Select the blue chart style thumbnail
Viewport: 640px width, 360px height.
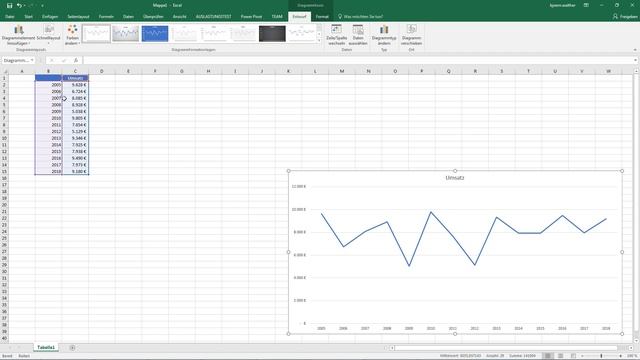tap(155, 33)
